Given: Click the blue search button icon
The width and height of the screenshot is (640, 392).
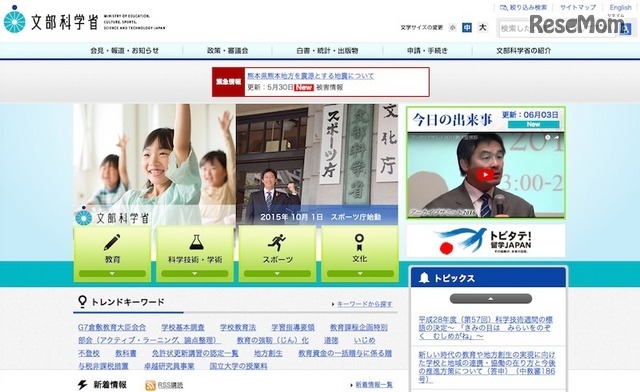Looking at the screenshot, I should click(x=625, y=29).
